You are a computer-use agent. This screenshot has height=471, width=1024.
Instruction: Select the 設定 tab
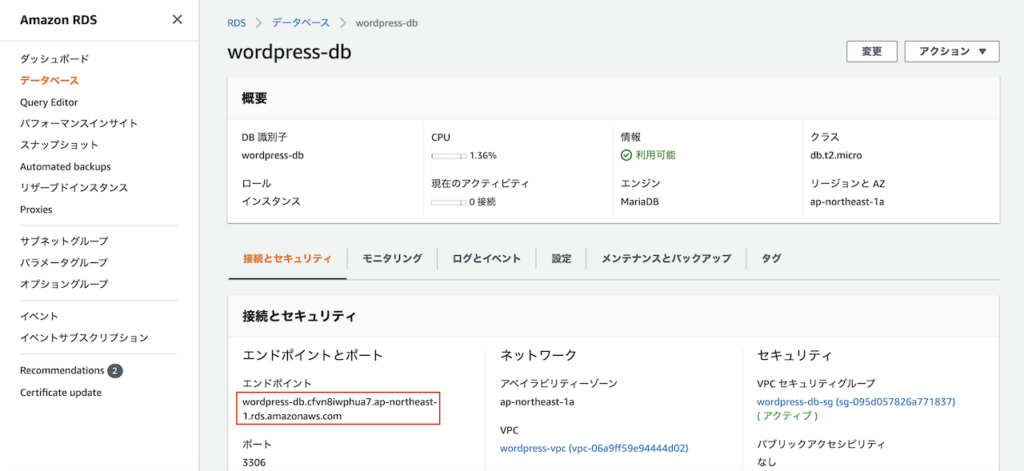pyautogui.click(x=561, y=258)
